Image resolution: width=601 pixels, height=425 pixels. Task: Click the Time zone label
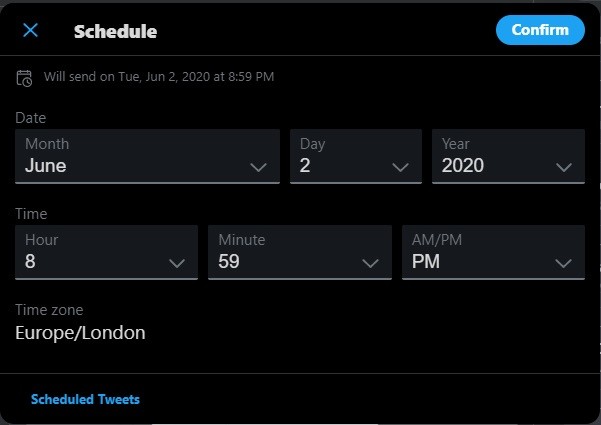tap(49, 309)
